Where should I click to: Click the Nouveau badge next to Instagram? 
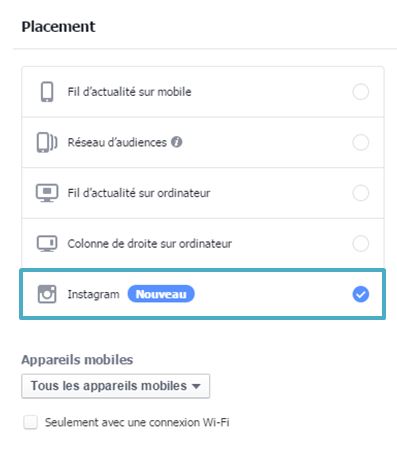tap(161, 294)
